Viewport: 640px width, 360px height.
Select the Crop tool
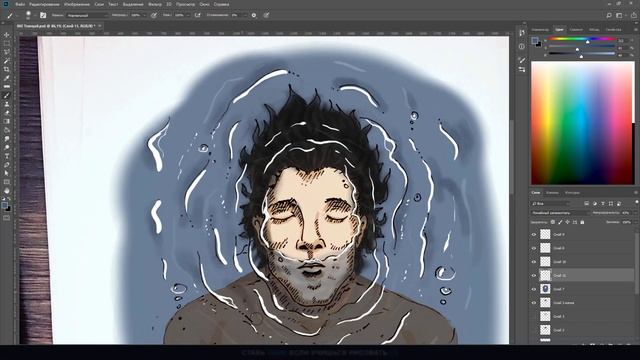click(7, 69)
